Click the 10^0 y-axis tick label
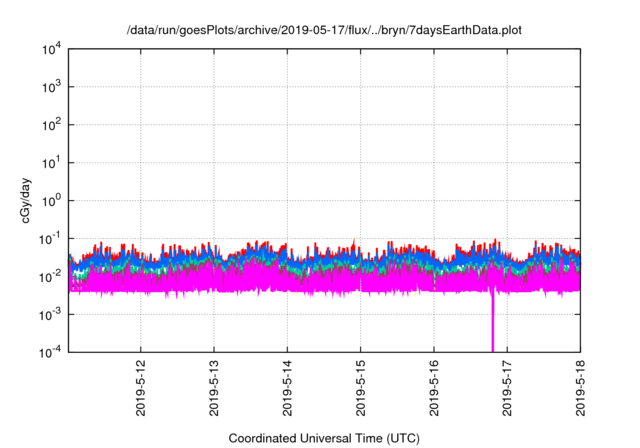Viewport: 640px width, 448px height. (x=51, y=201)
